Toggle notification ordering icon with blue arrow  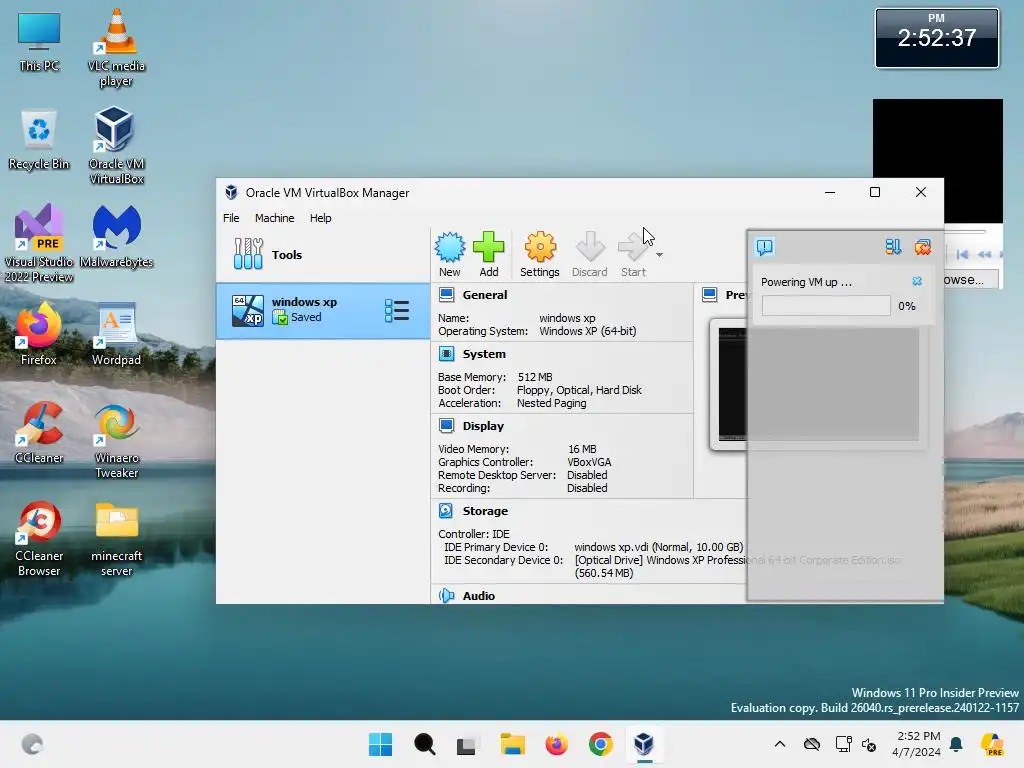coord(893,247)
